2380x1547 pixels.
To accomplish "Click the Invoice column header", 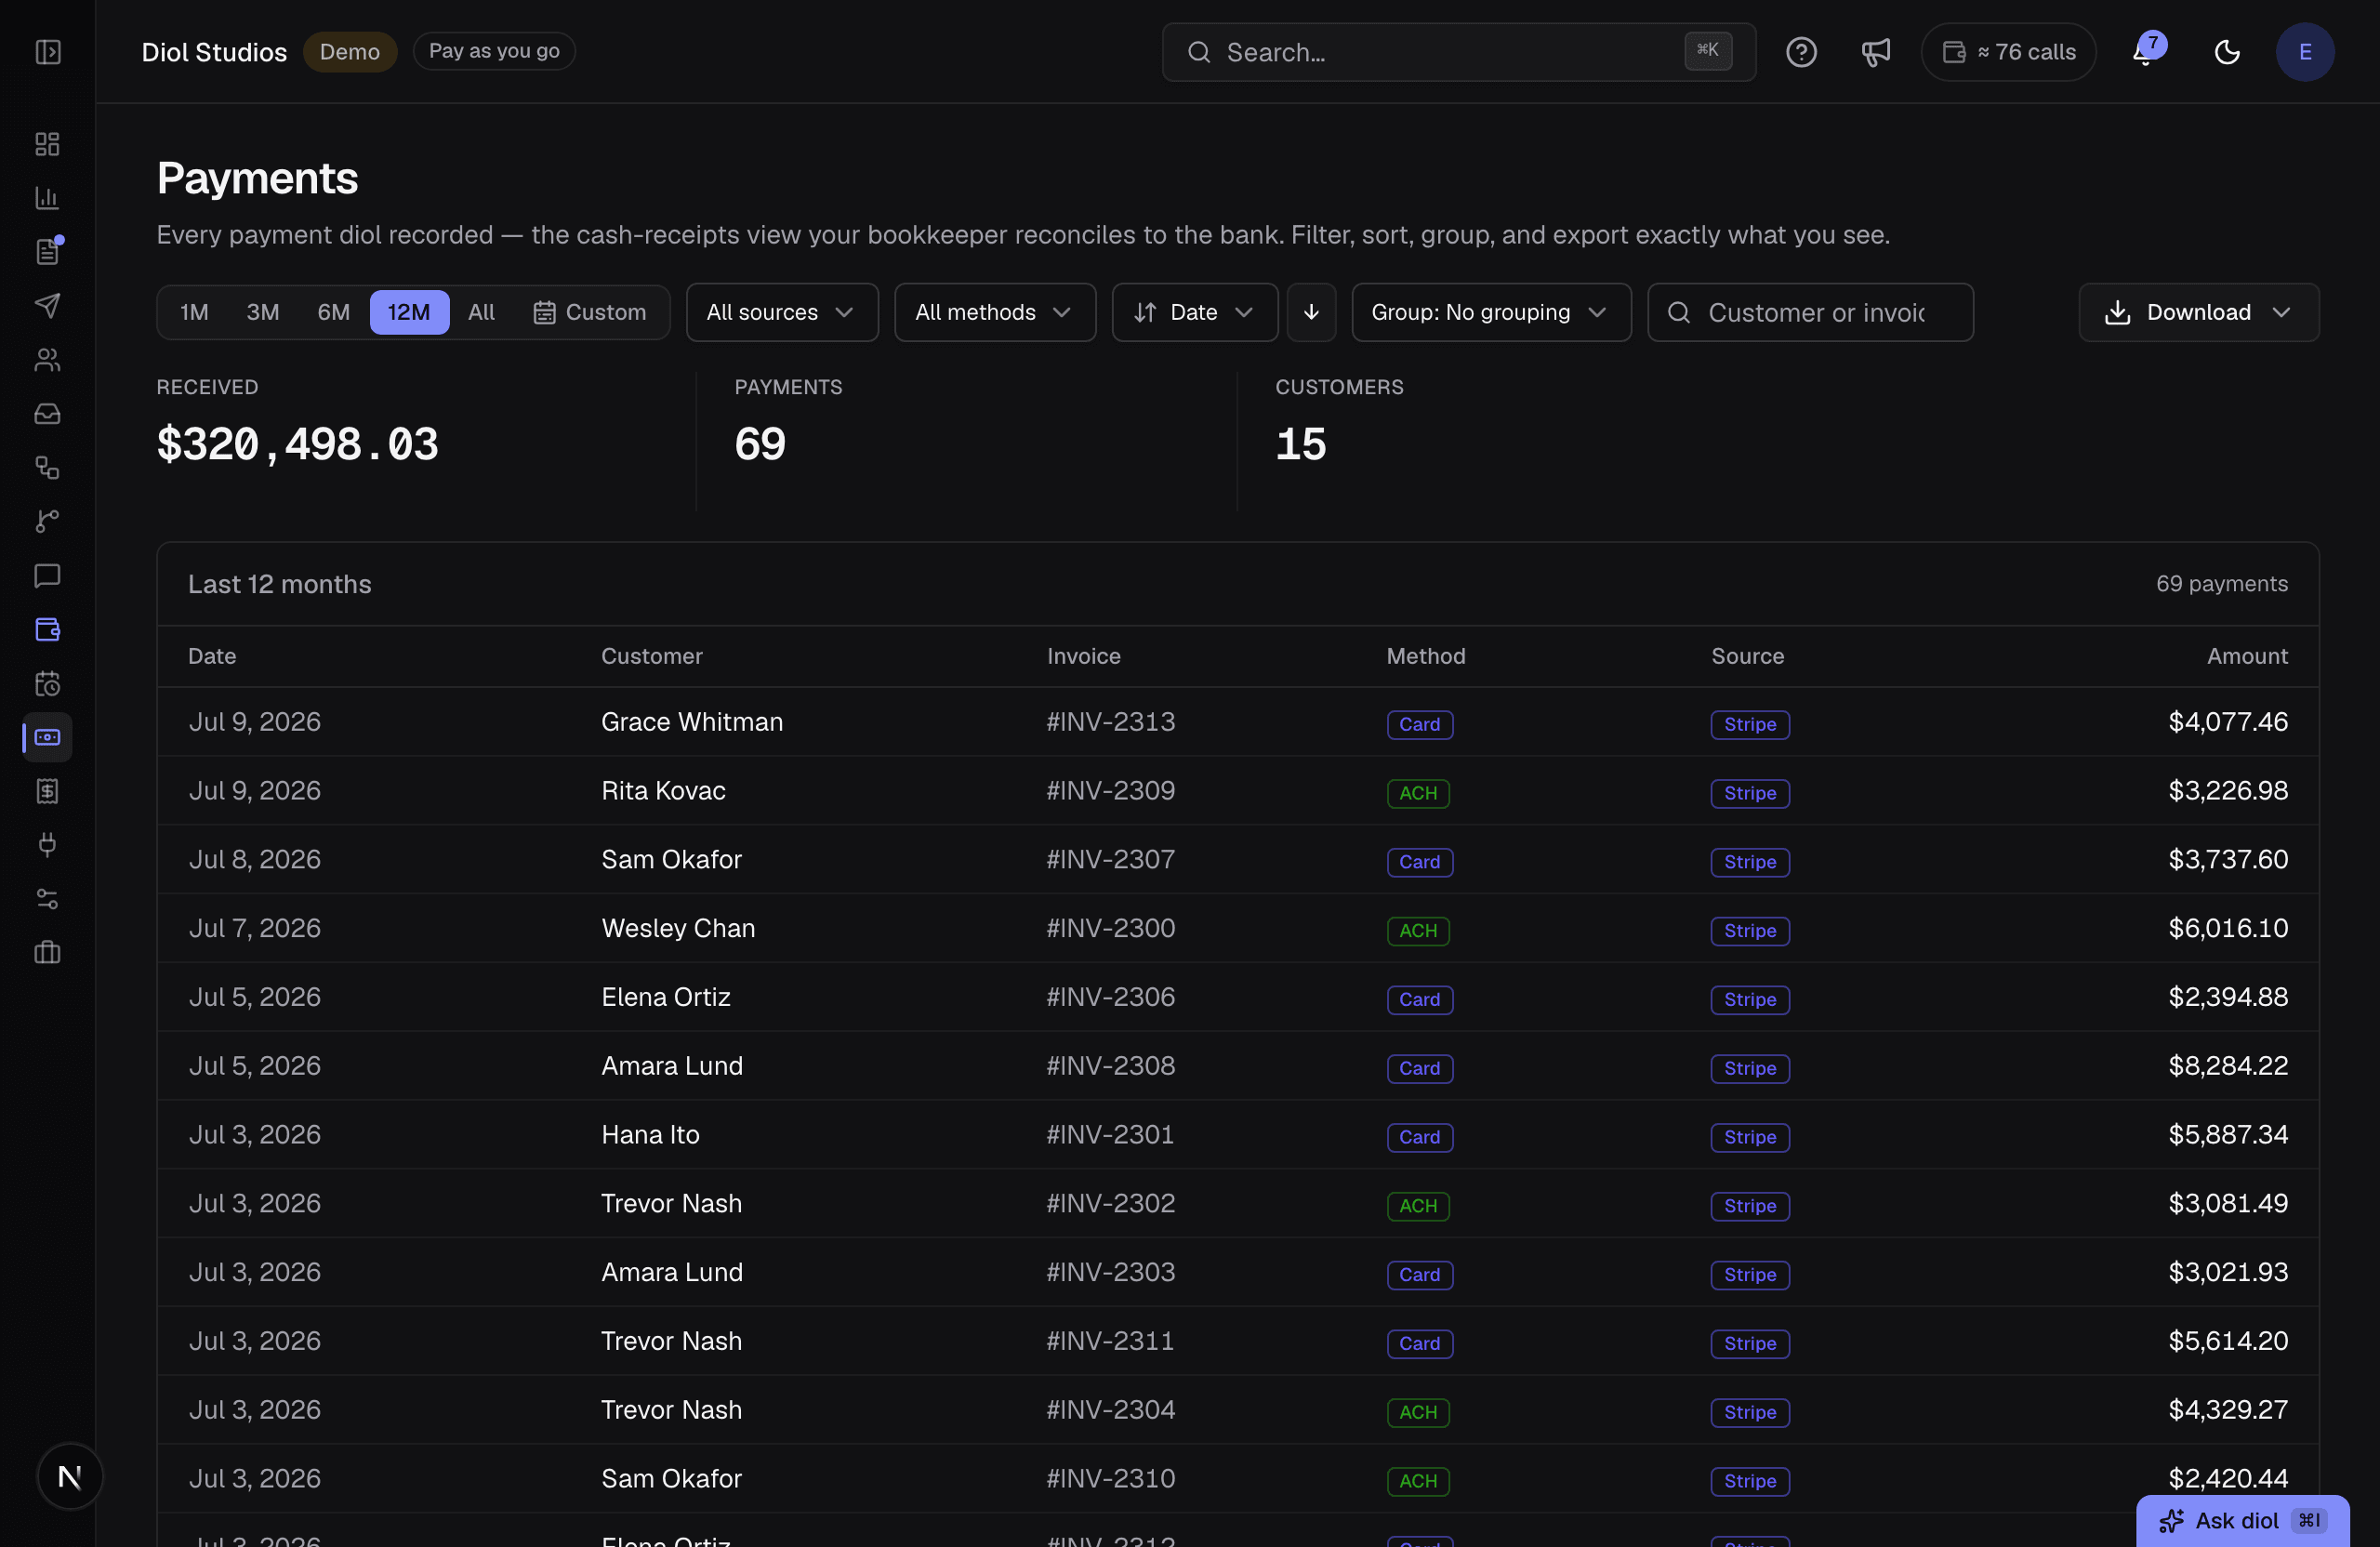I will pos(1083,656).
